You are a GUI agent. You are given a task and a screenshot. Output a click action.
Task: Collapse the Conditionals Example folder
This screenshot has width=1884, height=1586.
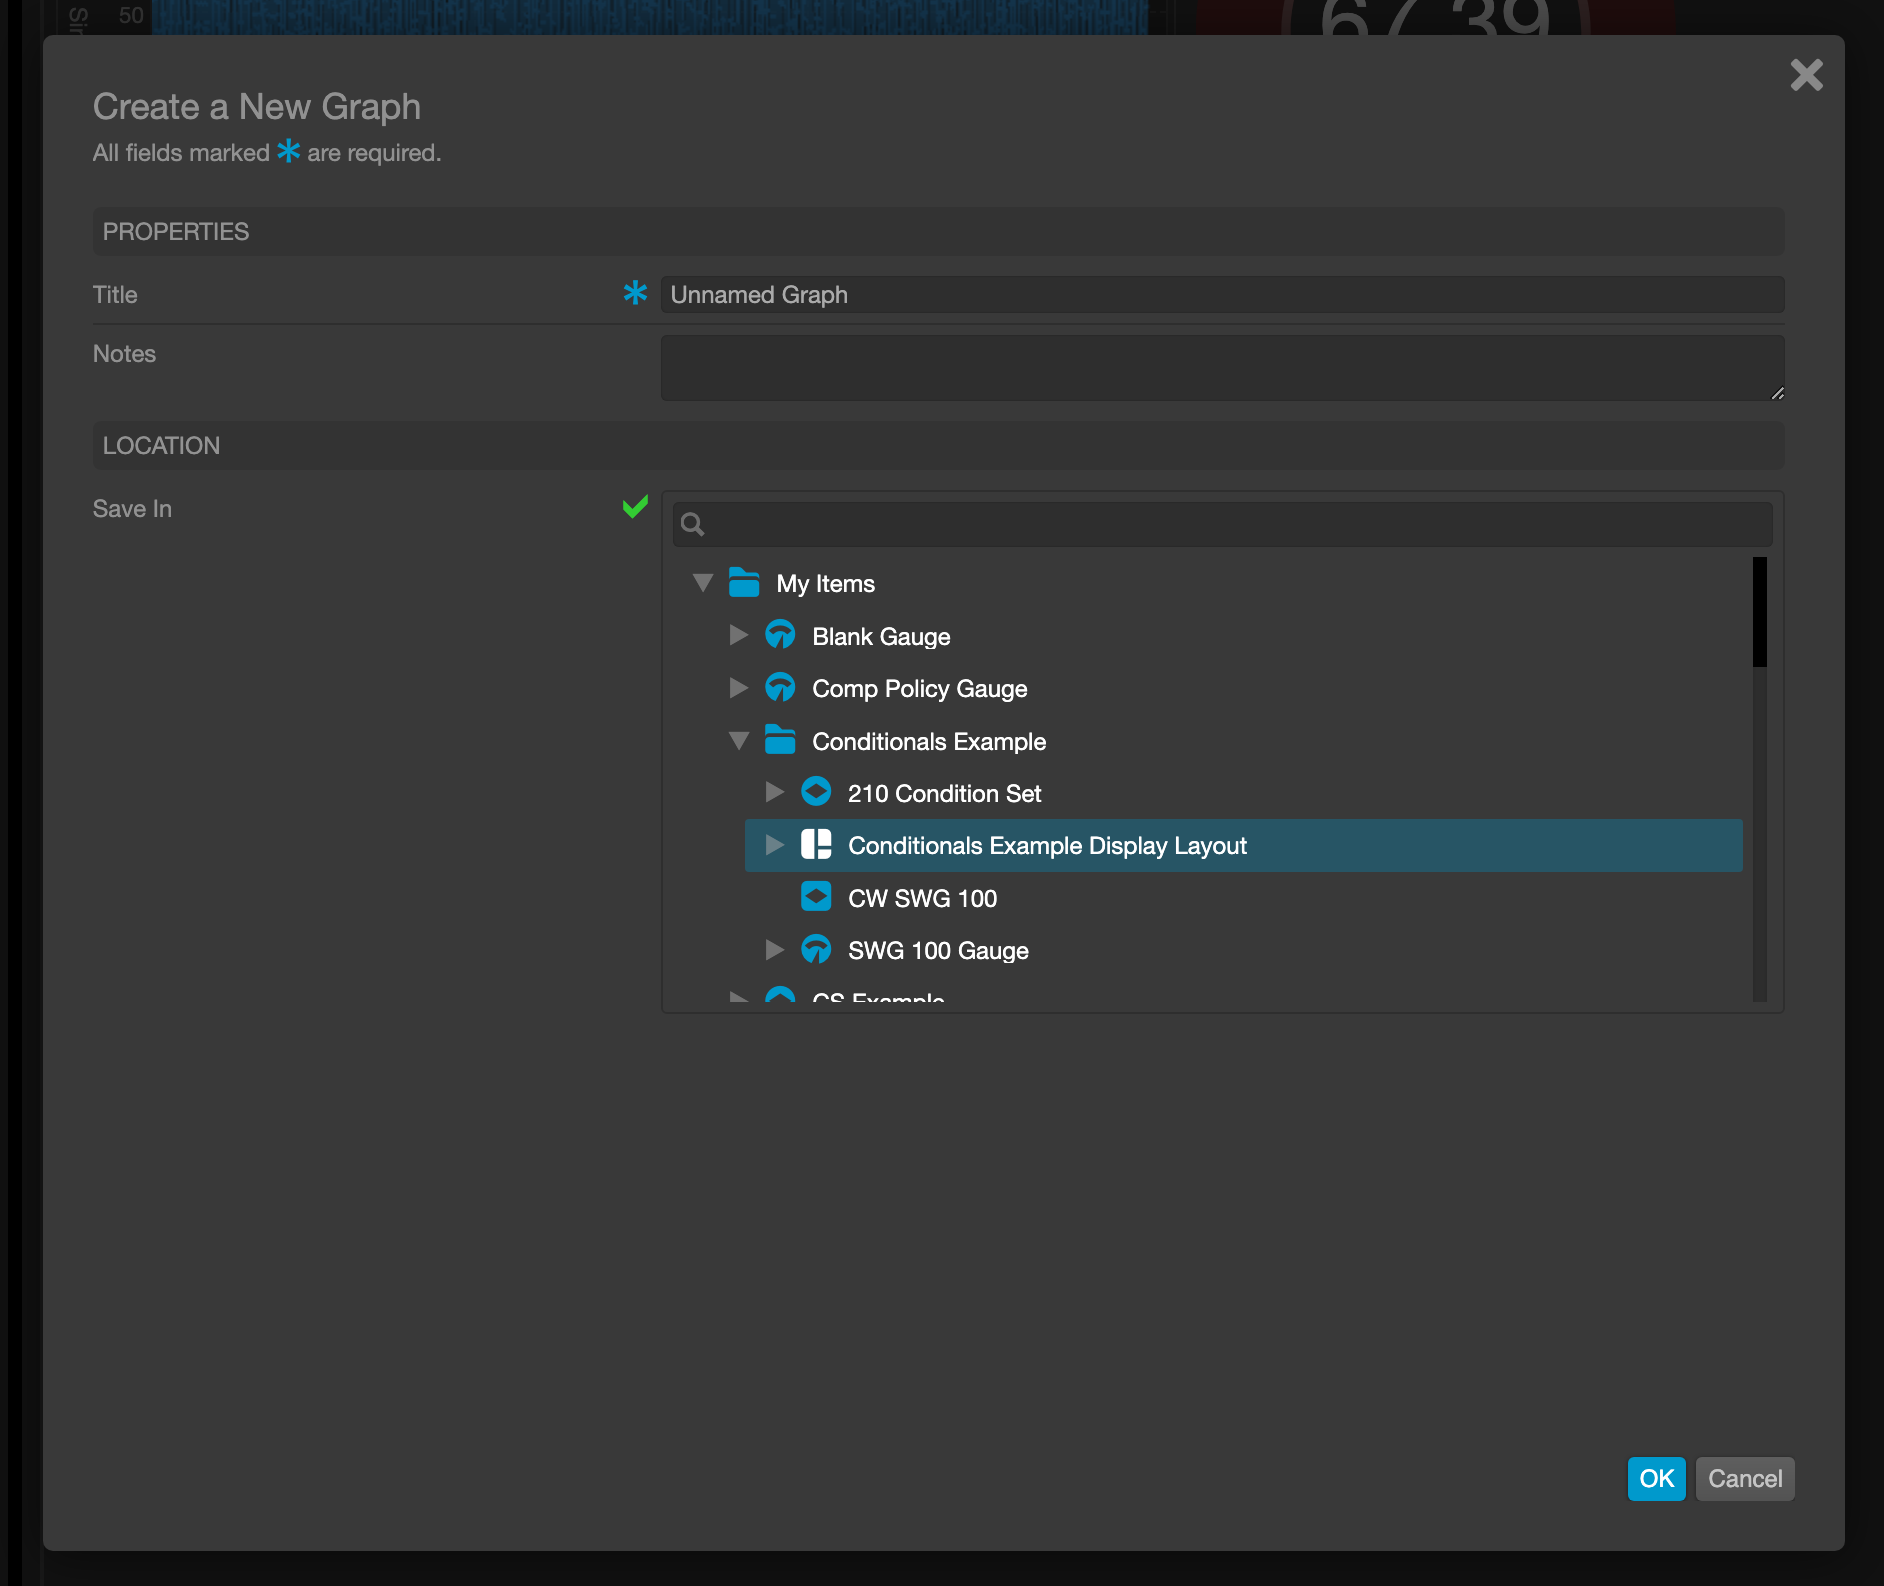pos(740,741)
